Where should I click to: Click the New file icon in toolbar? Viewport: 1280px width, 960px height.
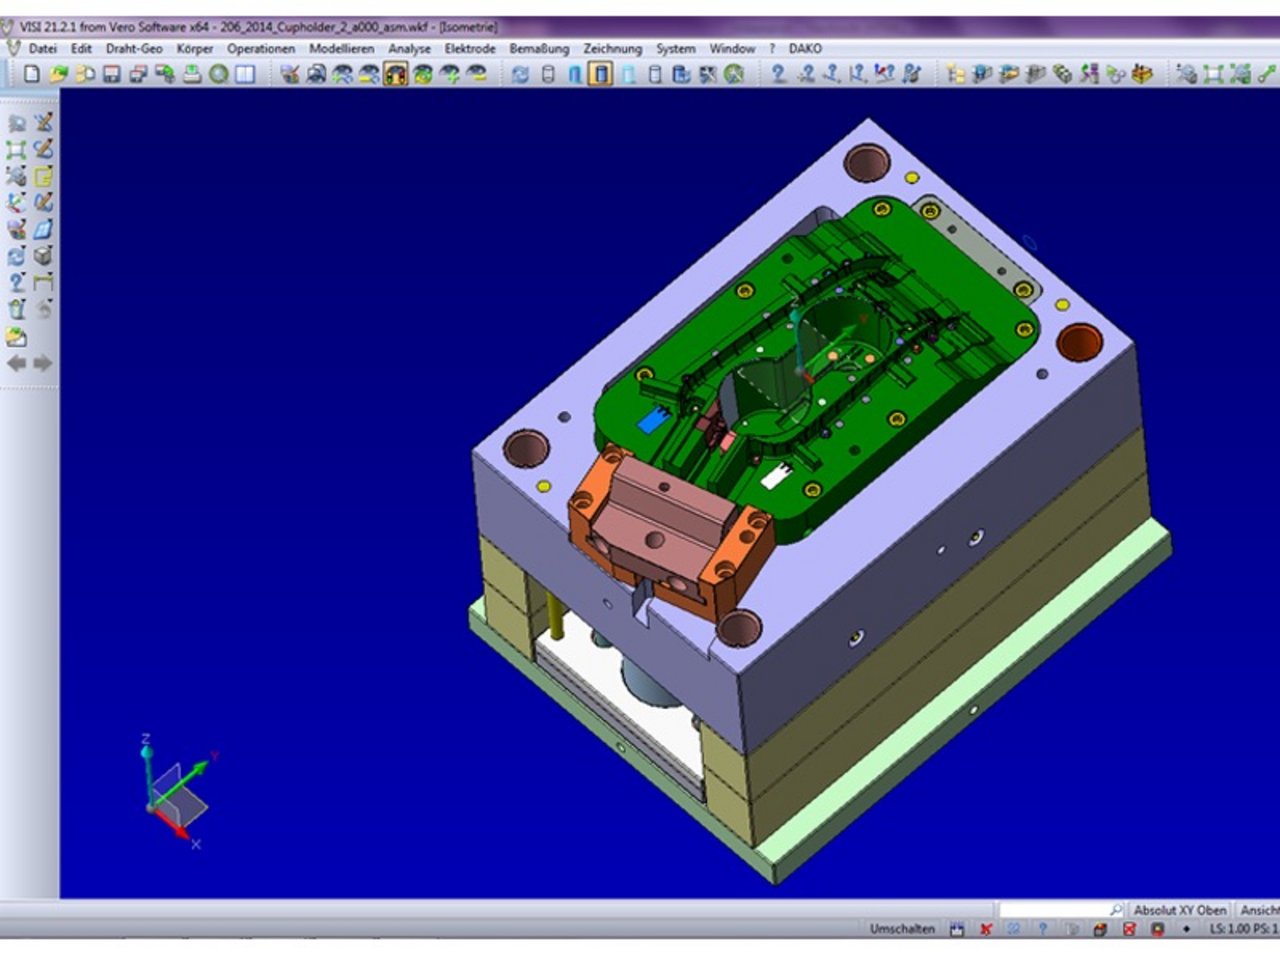coord(32,74)
